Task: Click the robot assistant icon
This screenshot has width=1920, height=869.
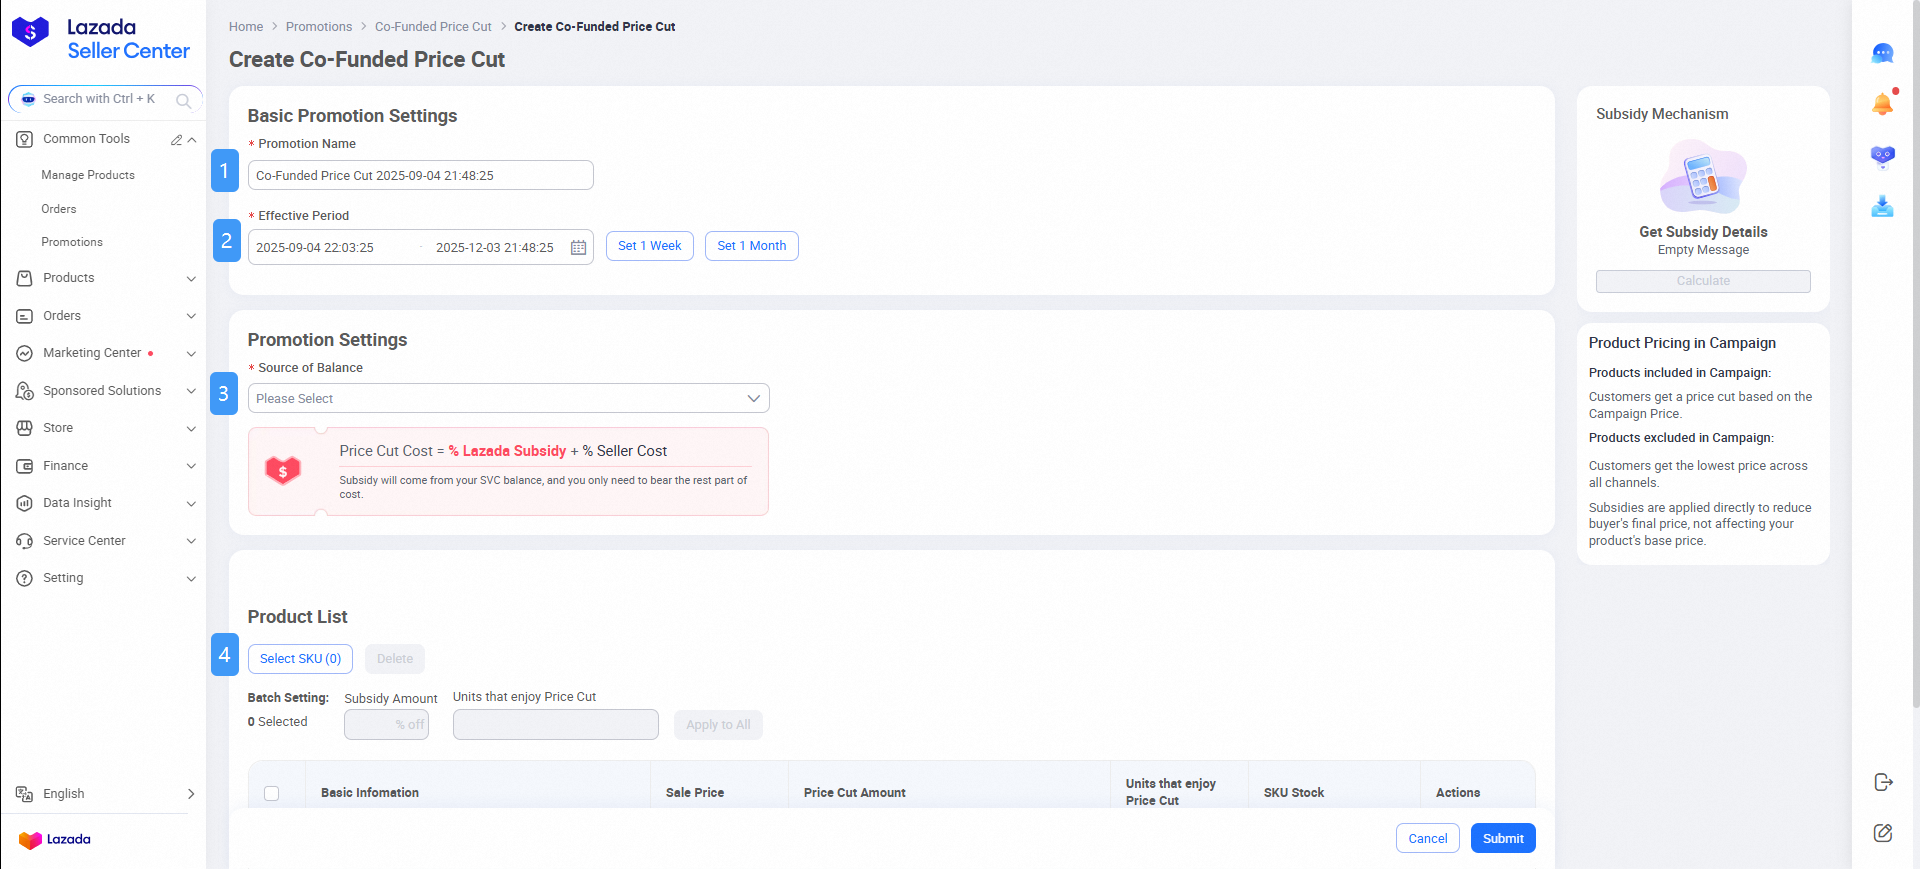Action: (1882, 156)
